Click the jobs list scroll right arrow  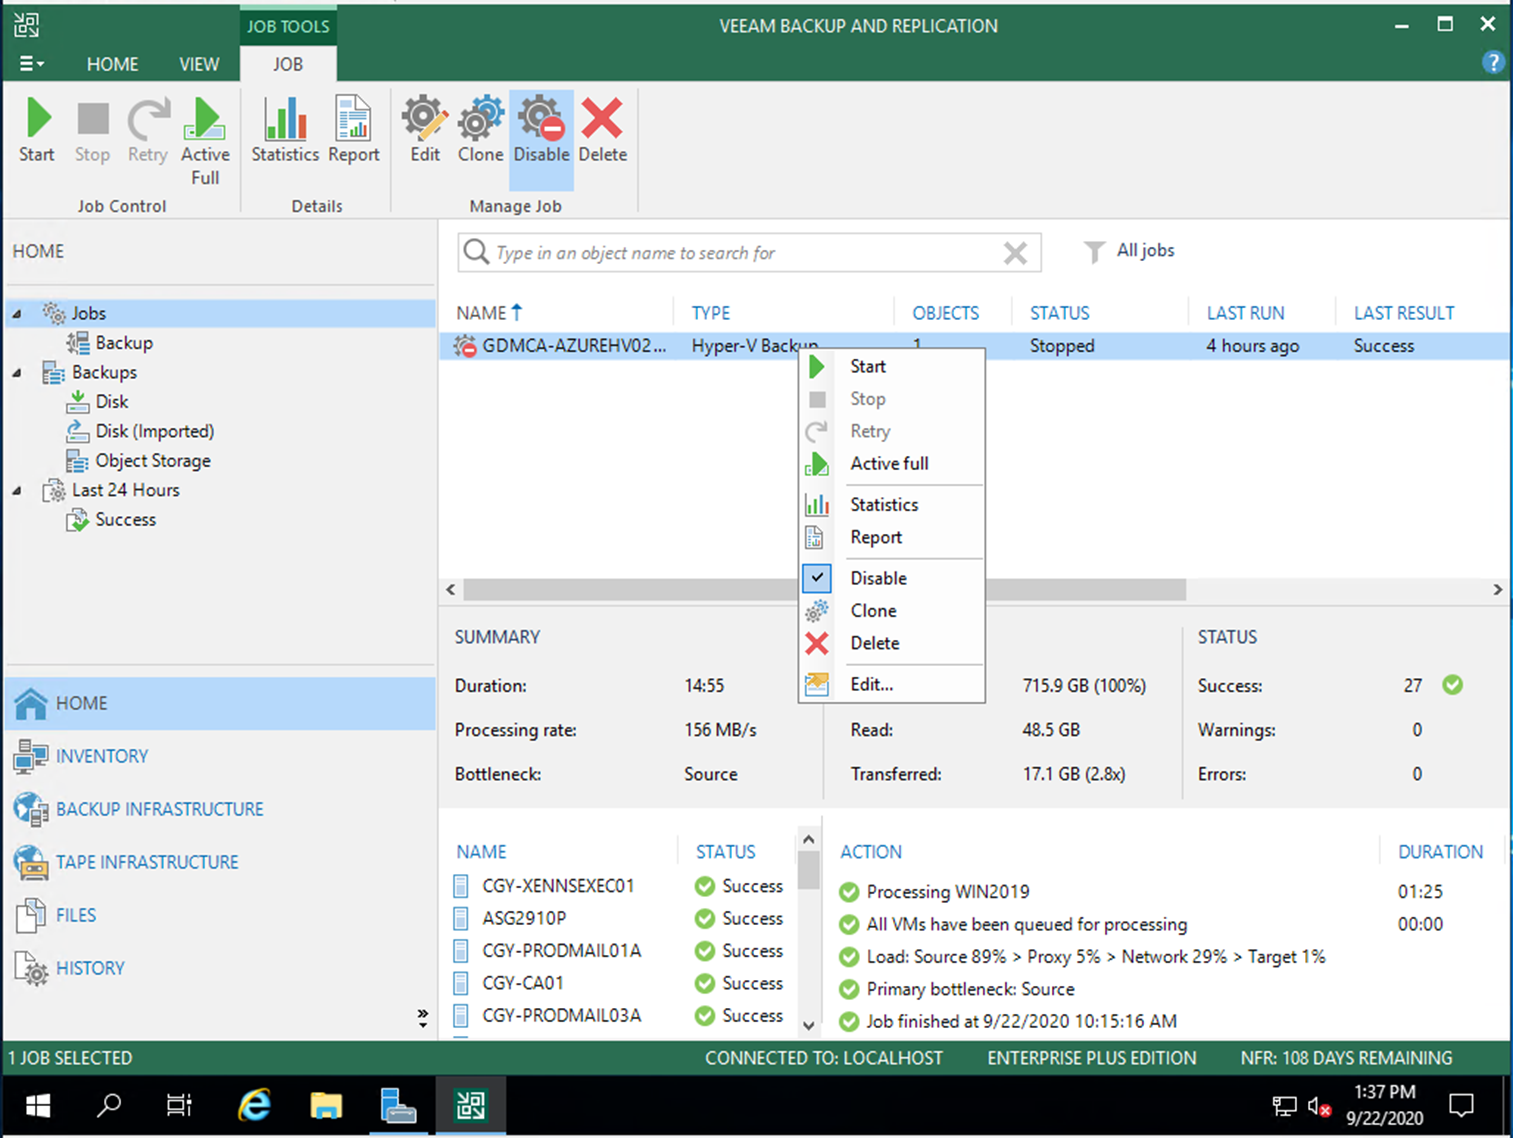click(x=1497, y=590)
